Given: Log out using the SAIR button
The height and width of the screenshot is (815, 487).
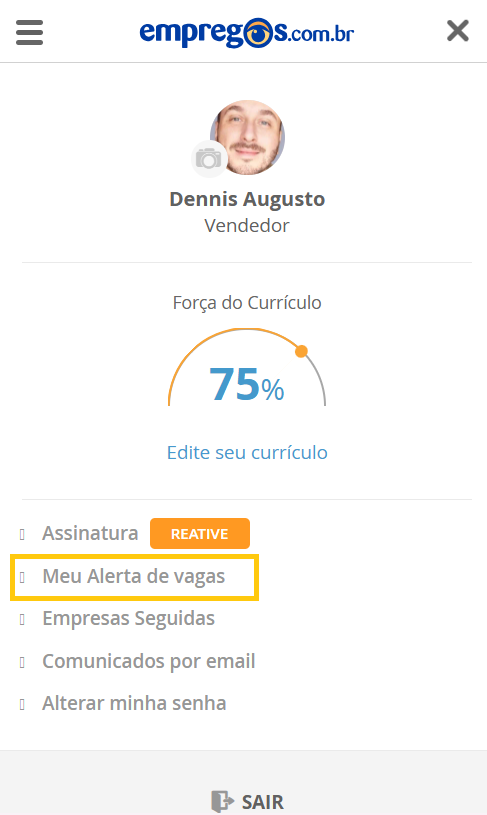Looking at the screenshot, I should tap(247, 801).
